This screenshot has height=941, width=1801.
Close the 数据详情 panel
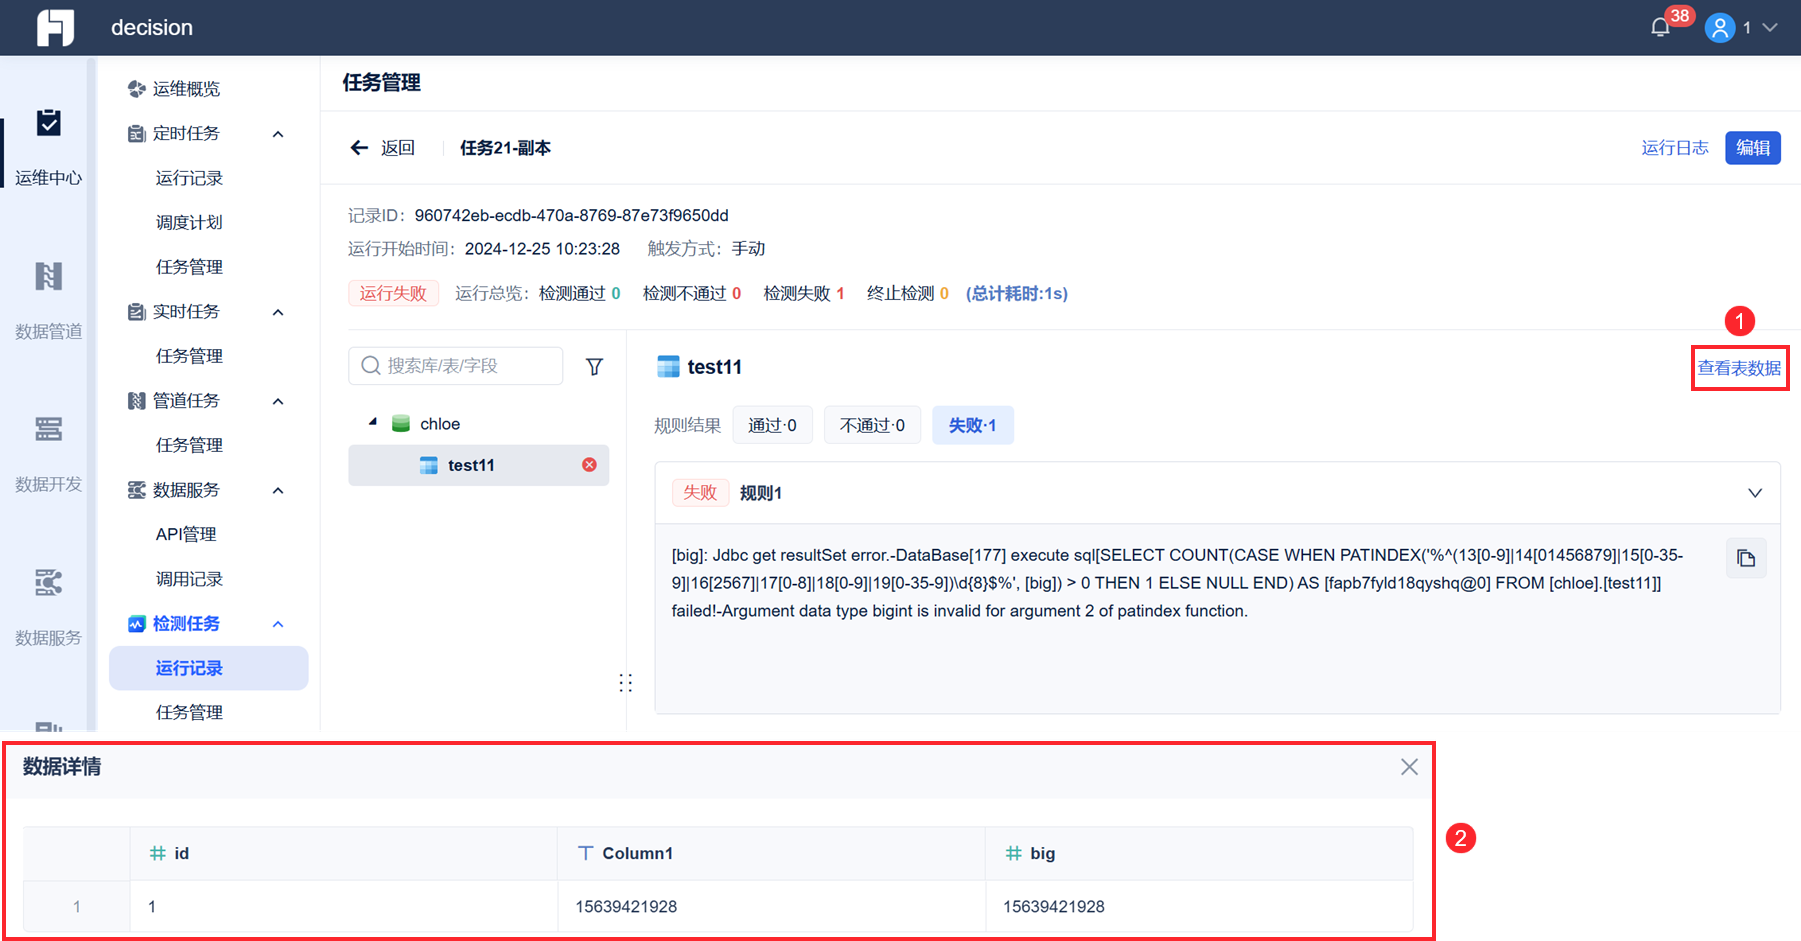[x=1409, y=767]
